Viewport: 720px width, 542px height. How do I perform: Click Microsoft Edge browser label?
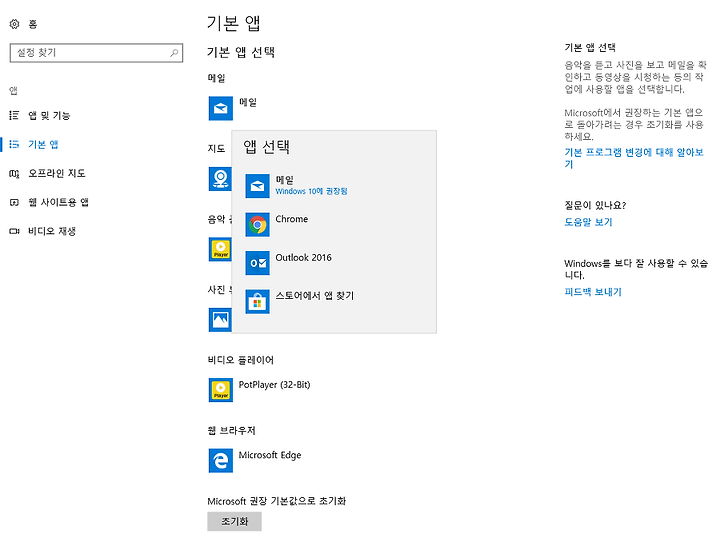click(270, 455)
